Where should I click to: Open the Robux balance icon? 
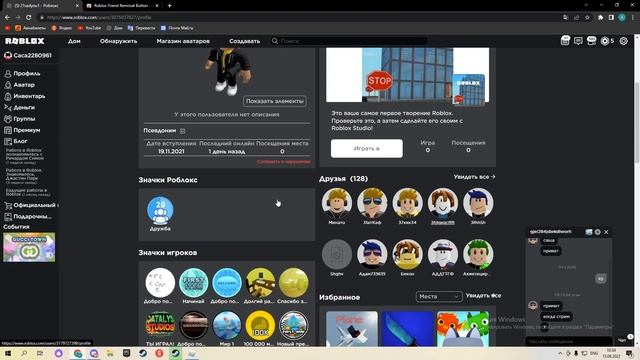(605, 41)
